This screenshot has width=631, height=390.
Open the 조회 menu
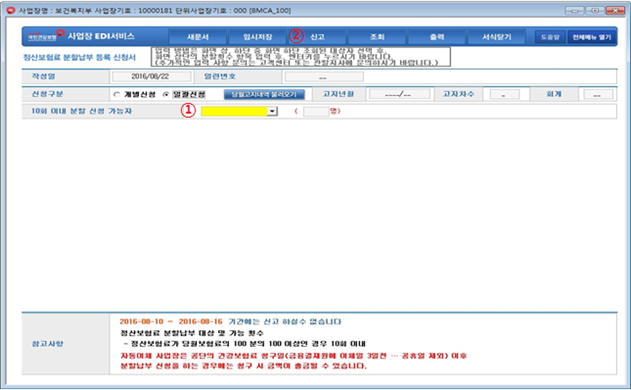[377, 37]
